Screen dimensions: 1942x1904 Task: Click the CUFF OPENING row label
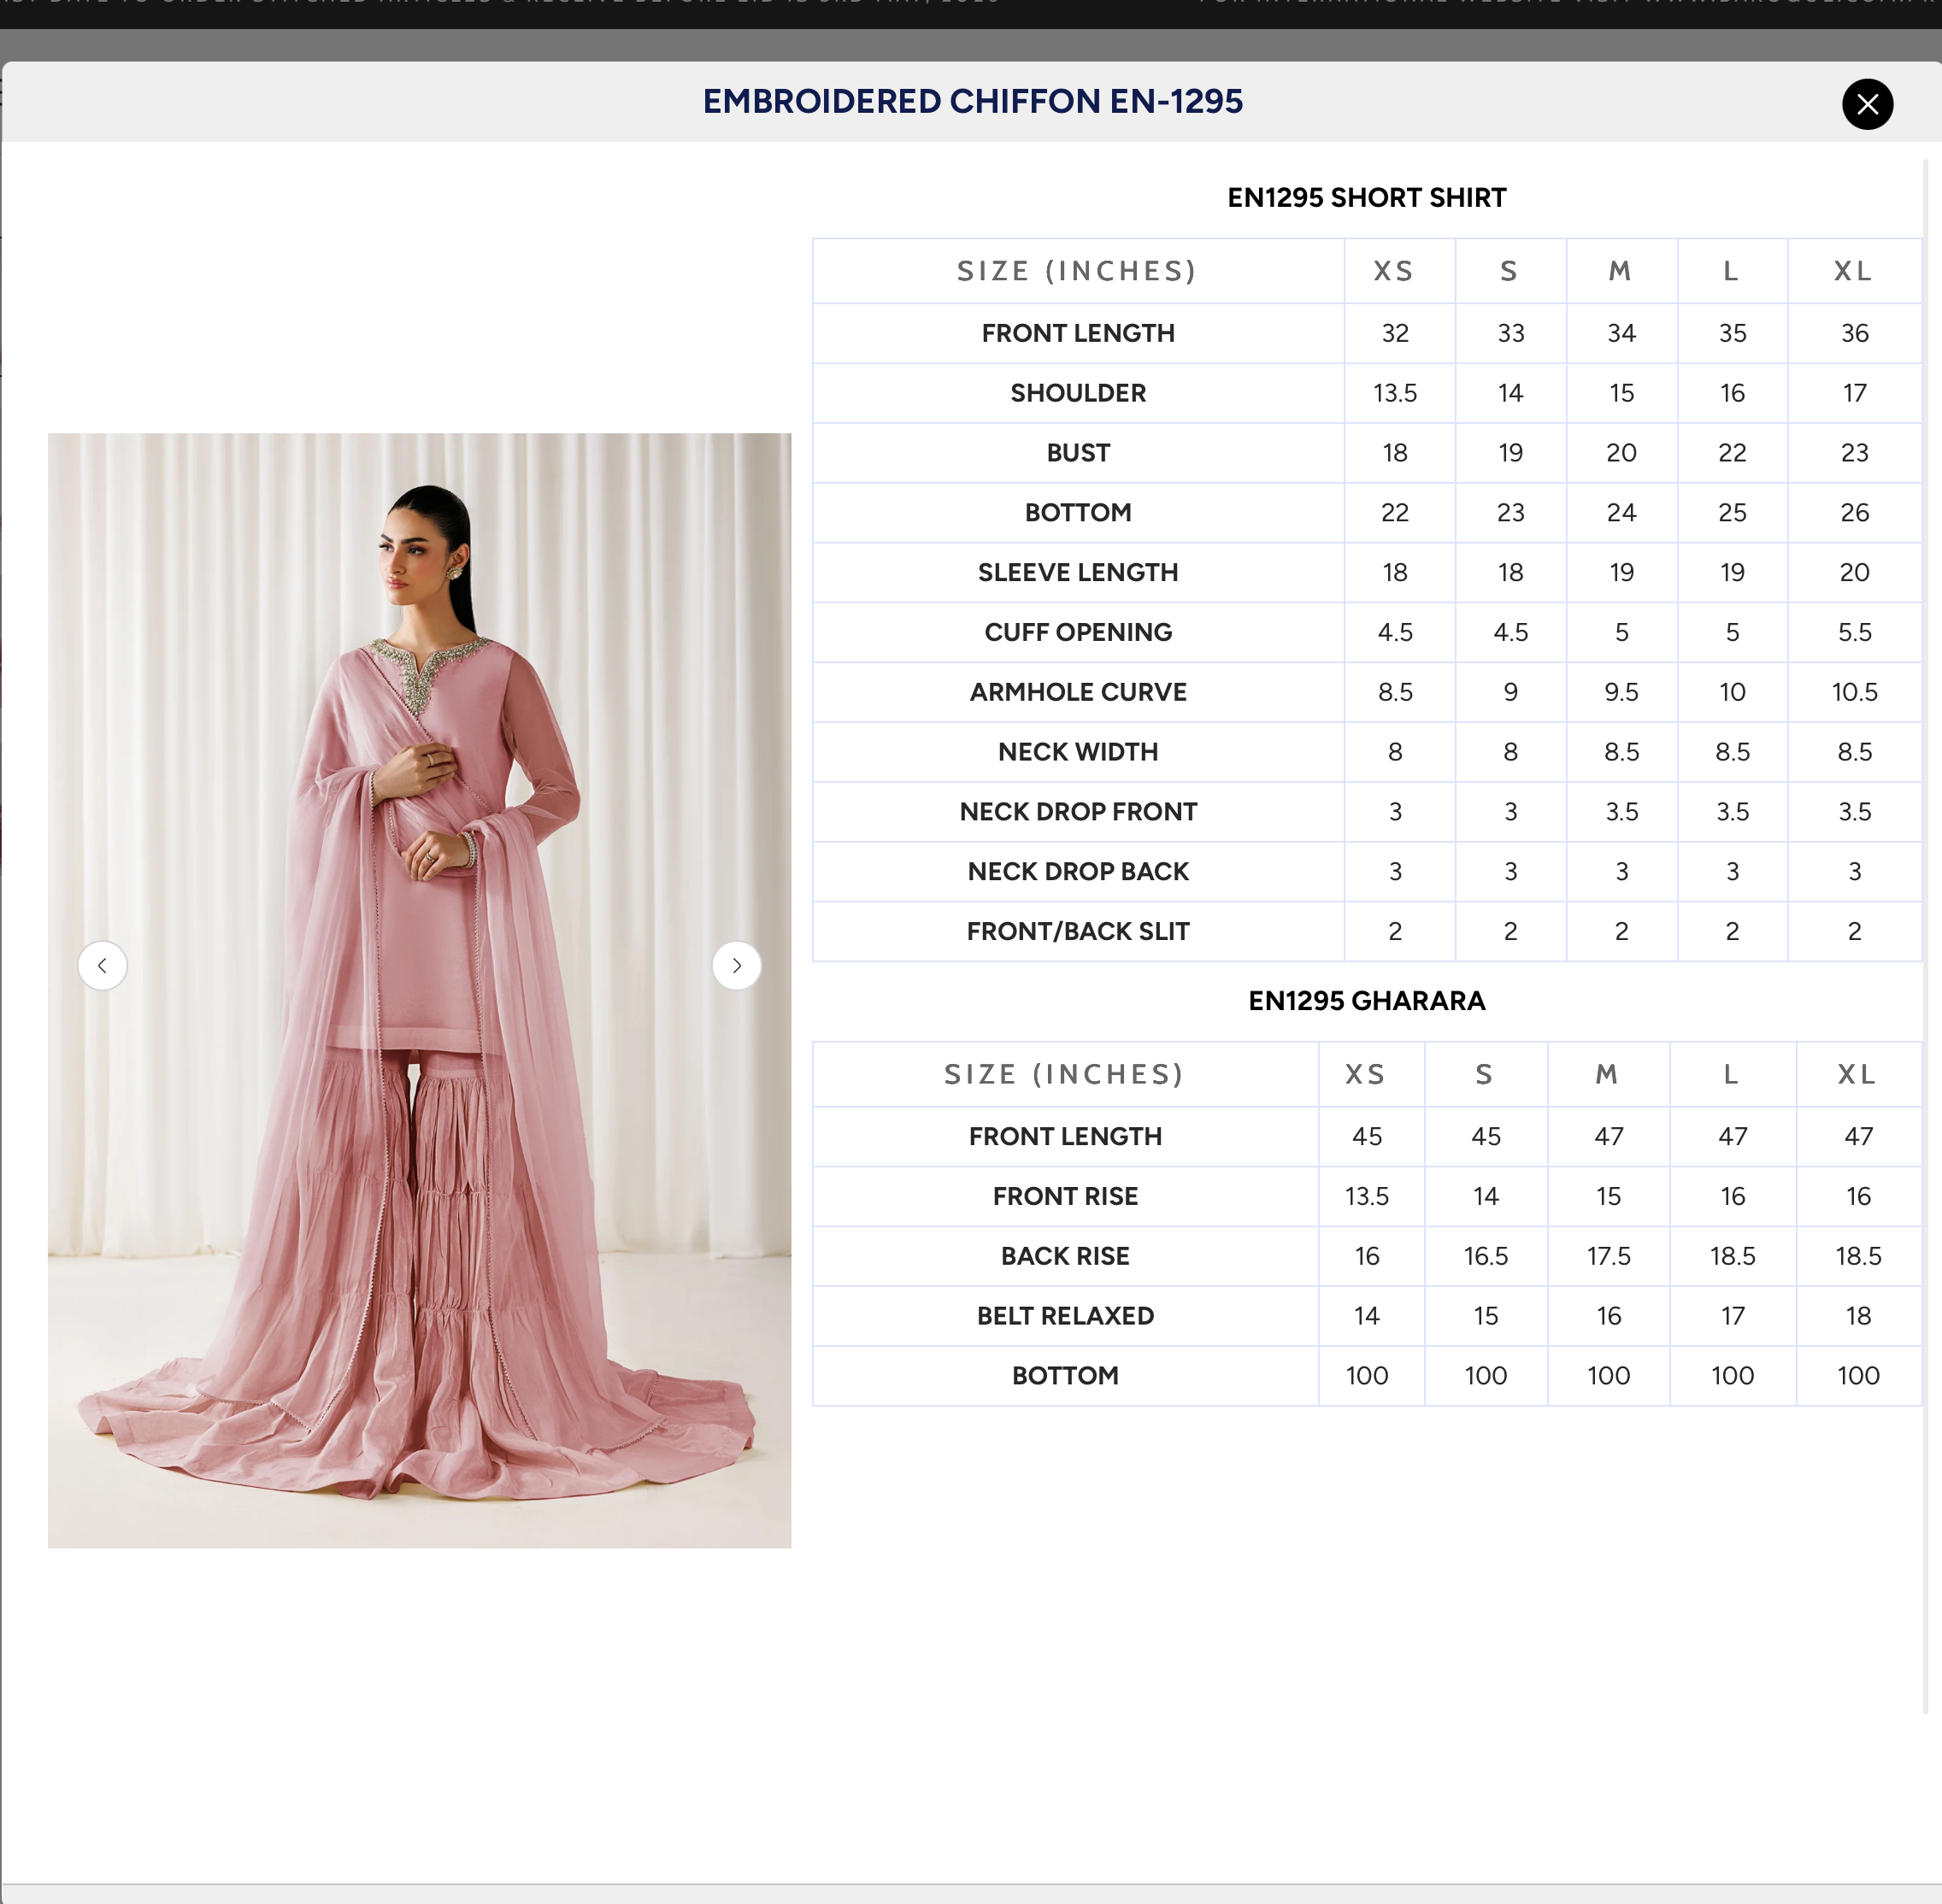click(1078, 632)
